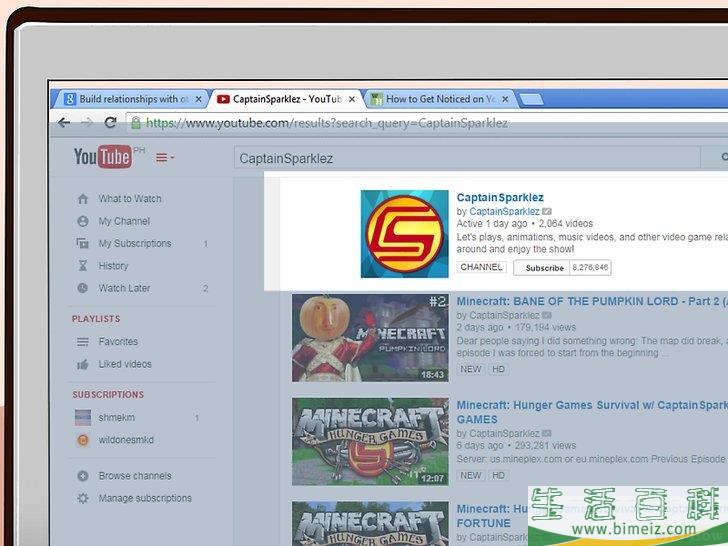Open Hunger Games Survival video thumbnail, 12:07
This screenshot has width=728, height=546.
(x=370, y=441)
